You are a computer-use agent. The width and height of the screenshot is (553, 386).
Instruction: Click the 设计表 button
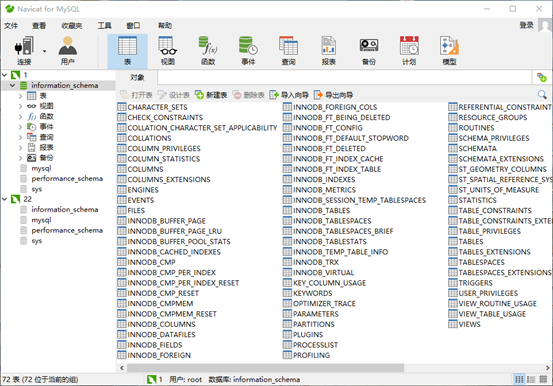click(174, 95)
